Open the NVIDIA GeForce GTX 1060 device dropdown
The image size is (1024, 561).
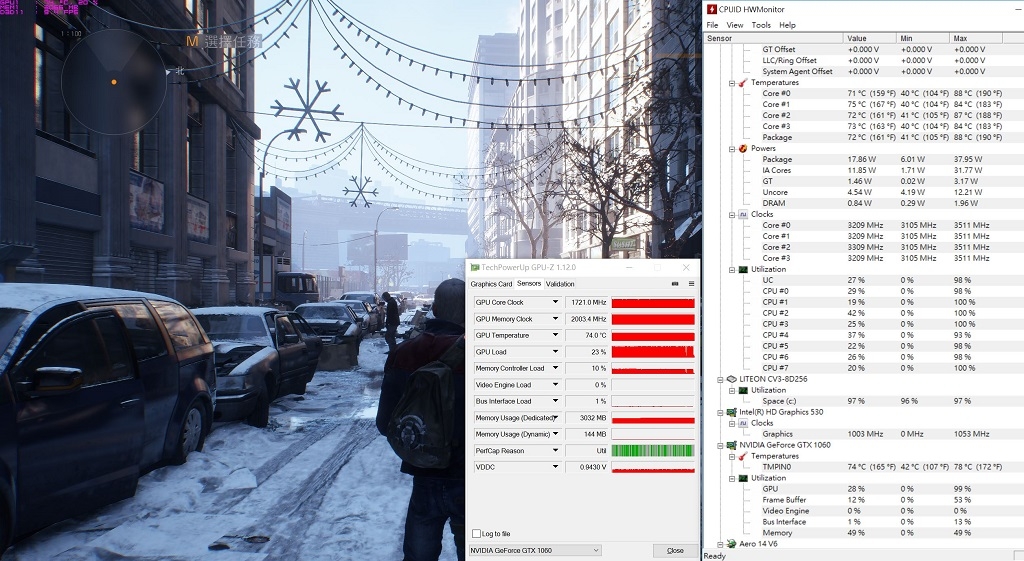coord(535,551)
